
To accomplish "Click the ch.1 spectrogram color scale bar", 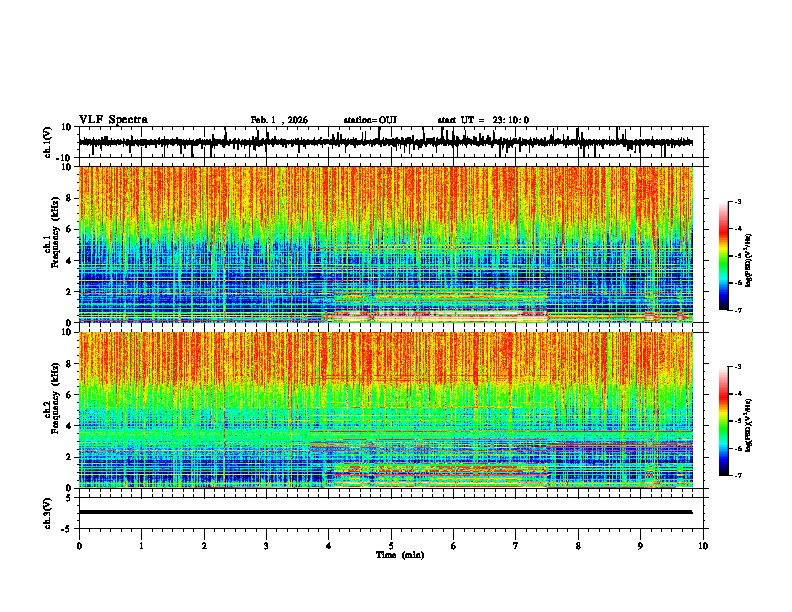I will [x=723, y=256].
